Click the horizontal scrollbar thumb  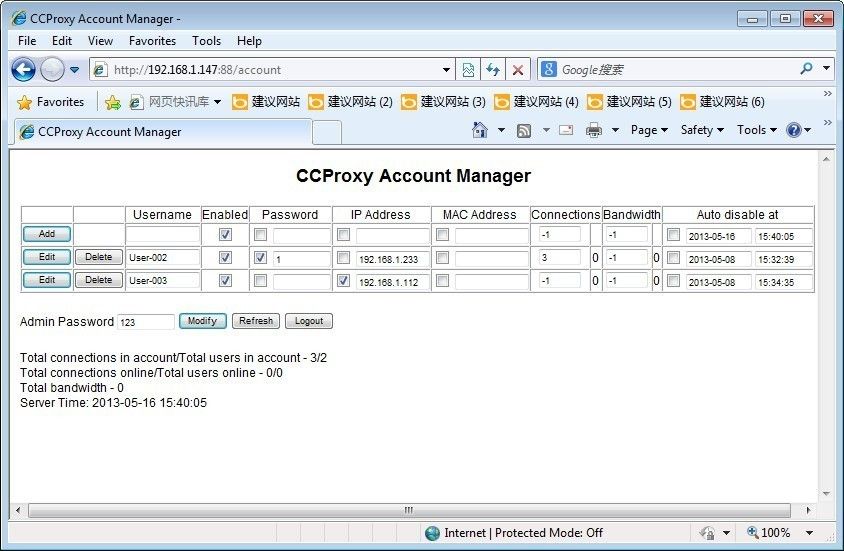(409, 510)
